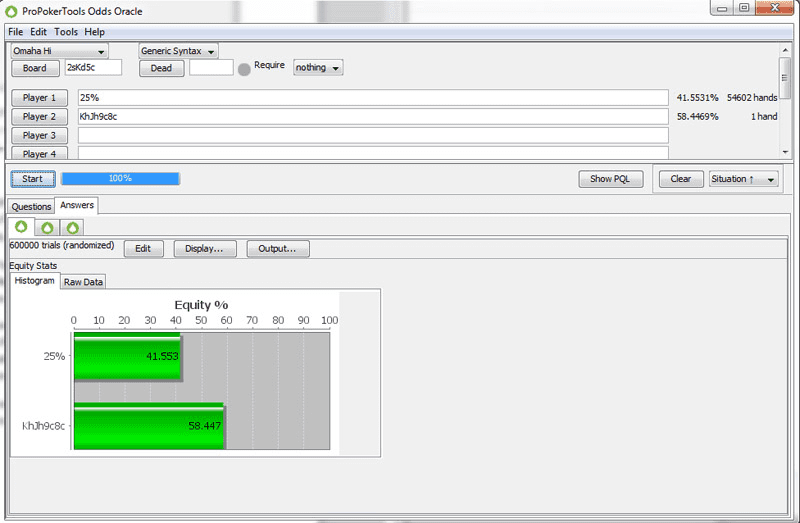Click the green KhJh9c8c equity bar

pos(149,425)
